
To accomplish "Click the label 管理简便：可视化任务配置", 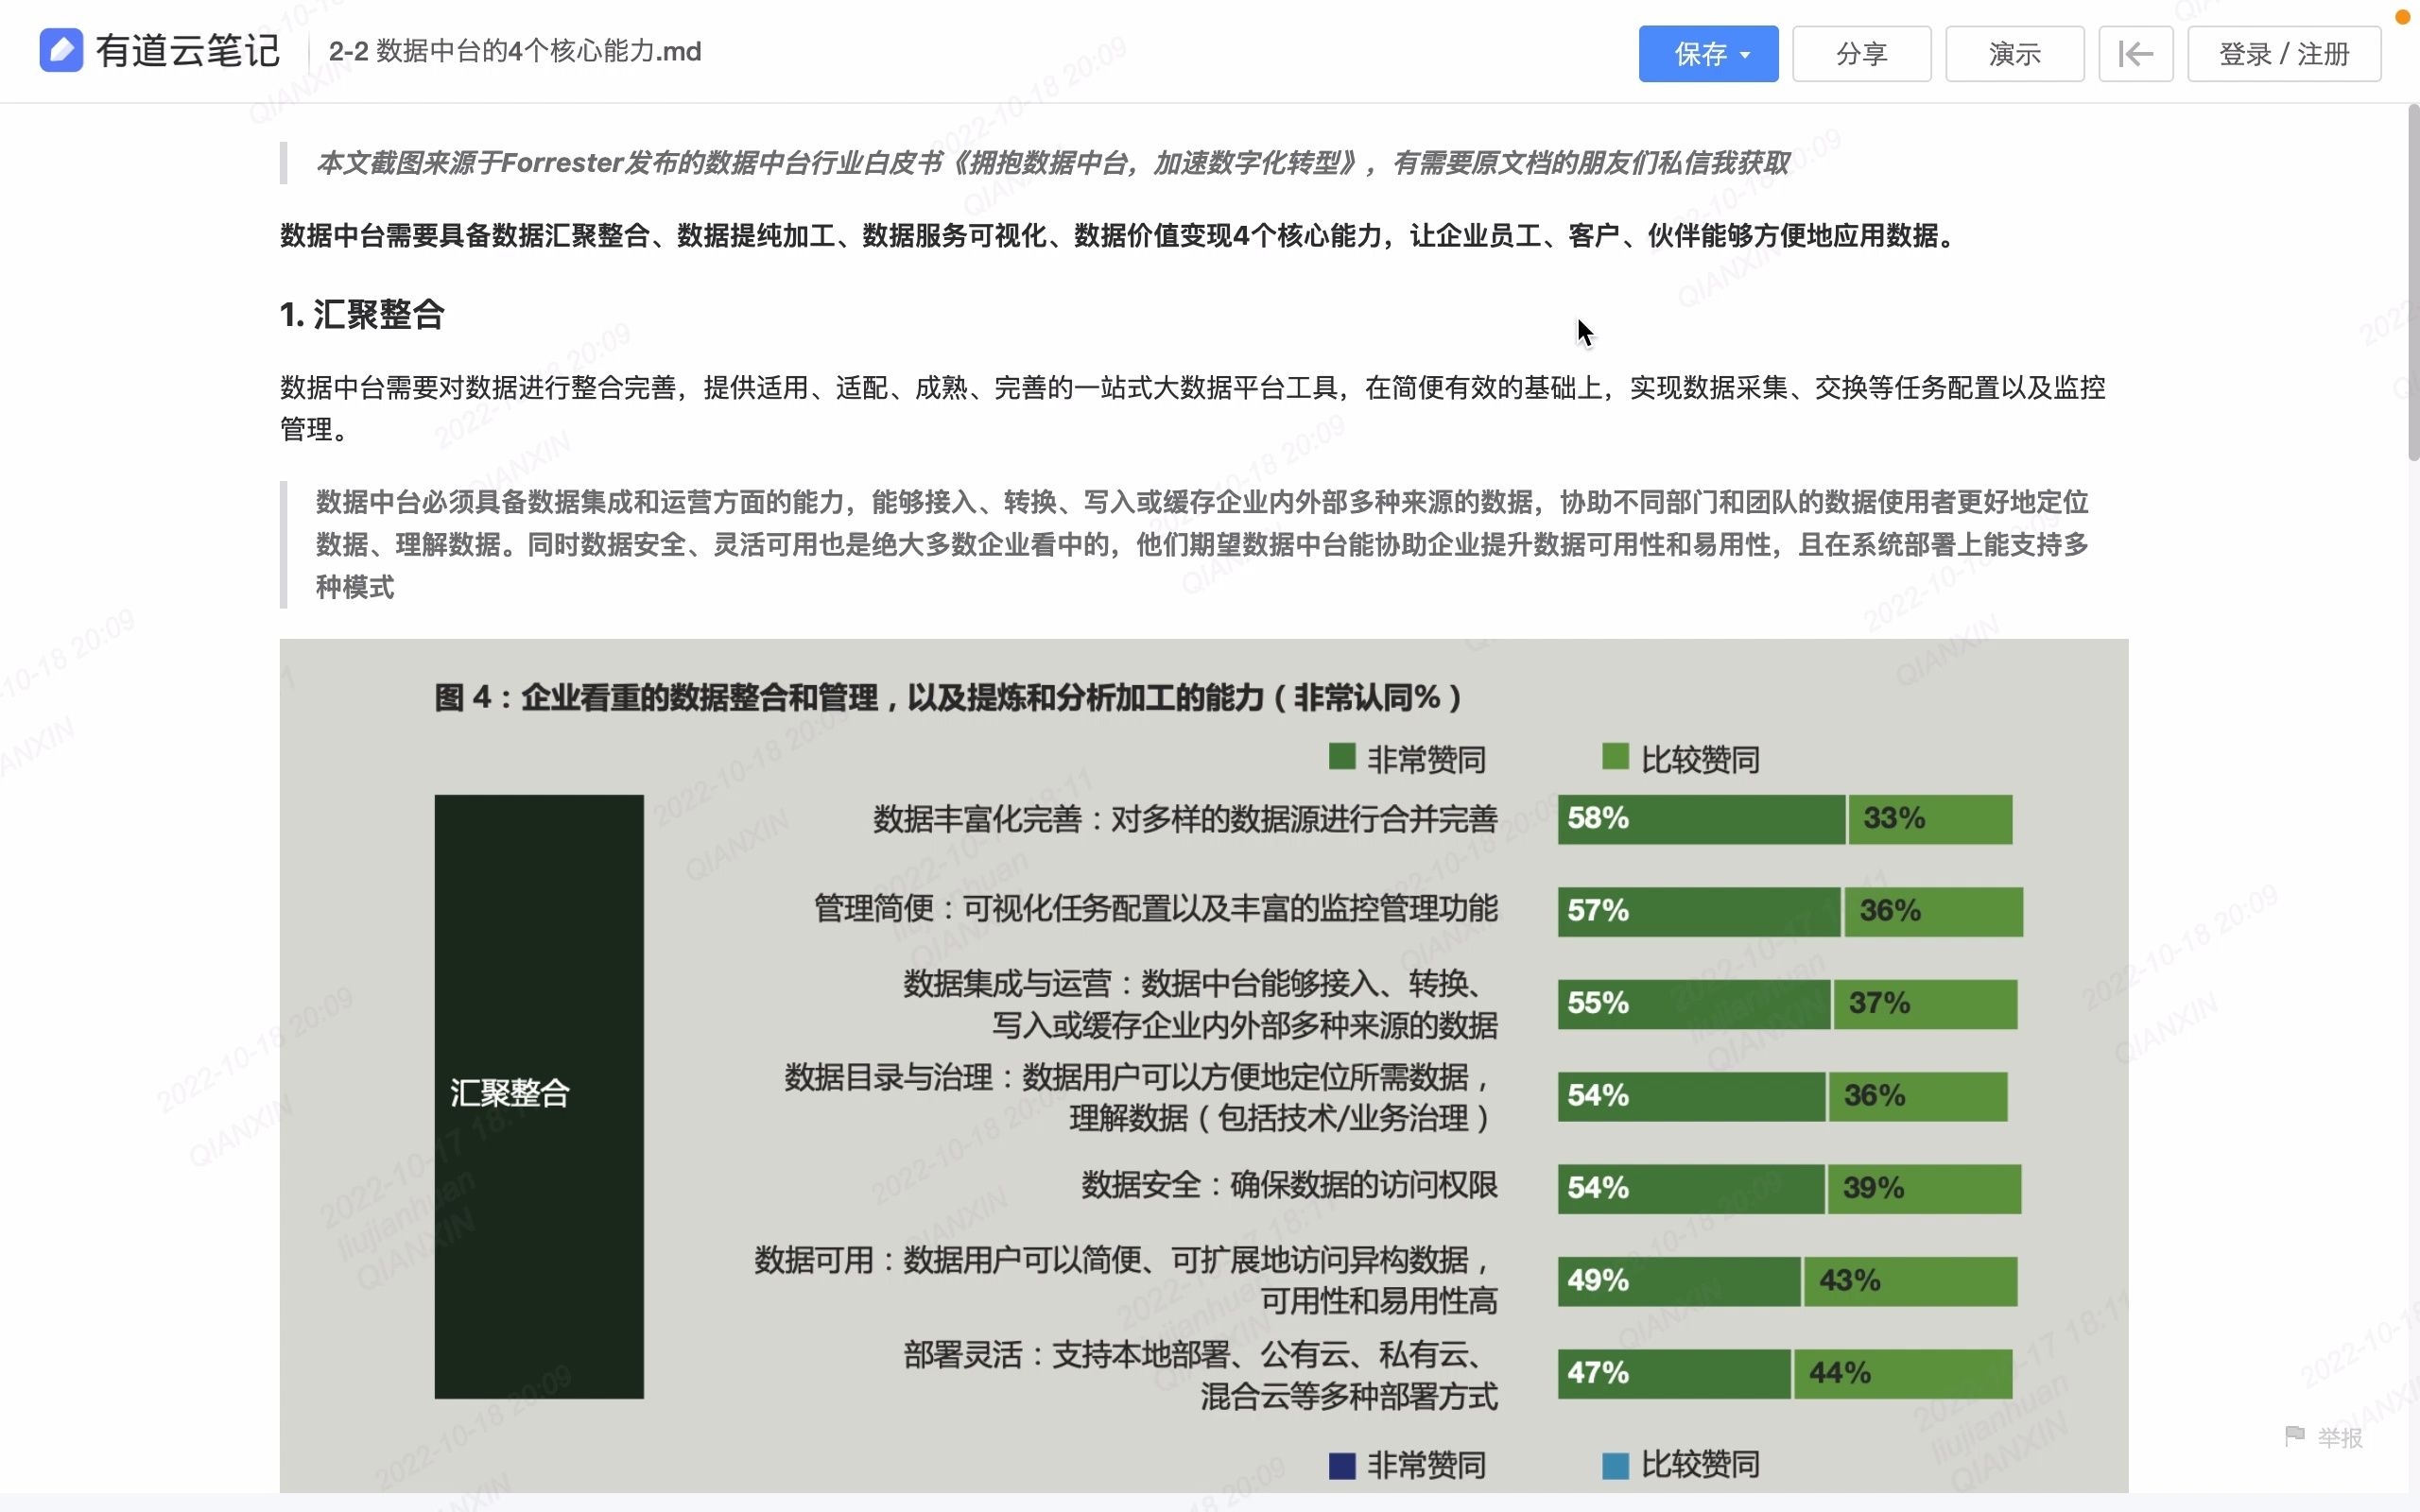I will [1155, 909].
